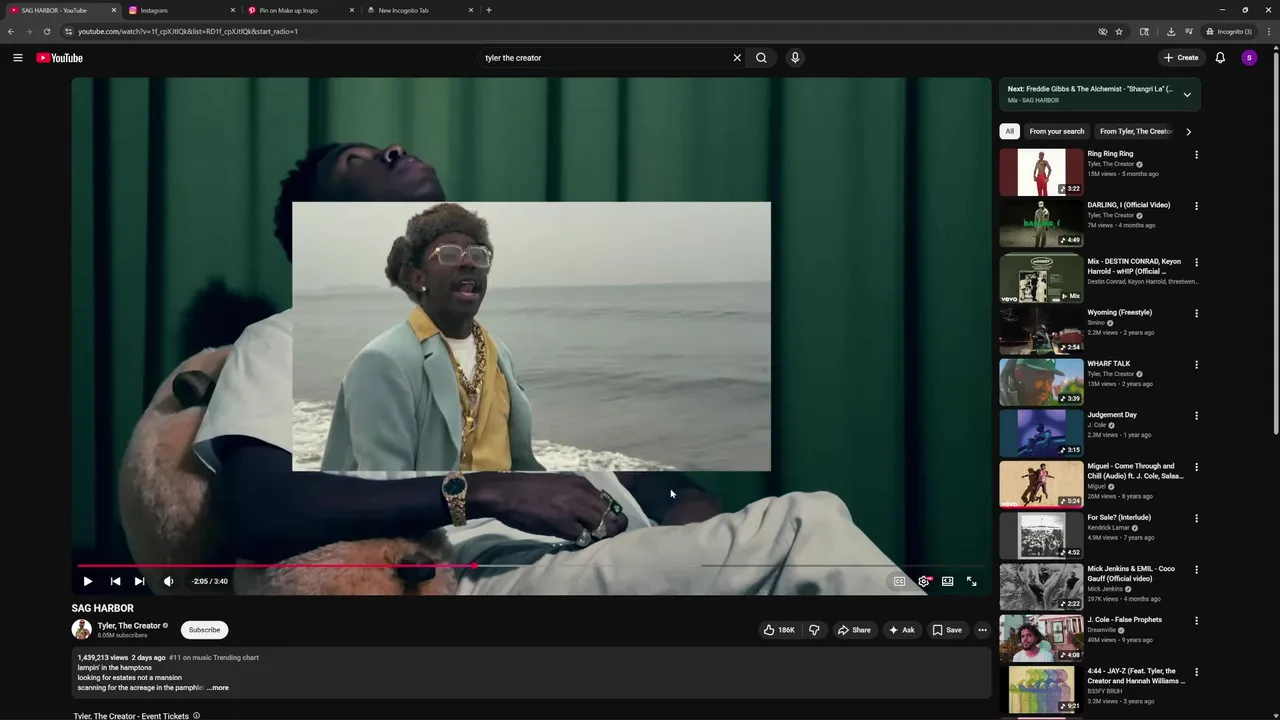Dislike the SAG HARBOR video
This screenshot has height=720, width=1280.
(814, 630)
